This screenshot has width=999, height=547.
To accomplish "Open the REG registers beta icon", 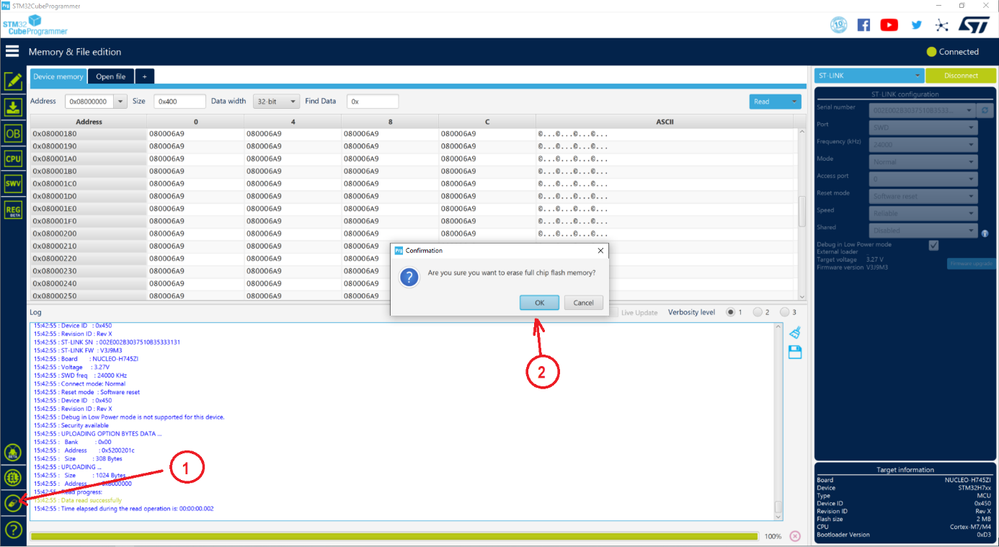I will 13,210.
